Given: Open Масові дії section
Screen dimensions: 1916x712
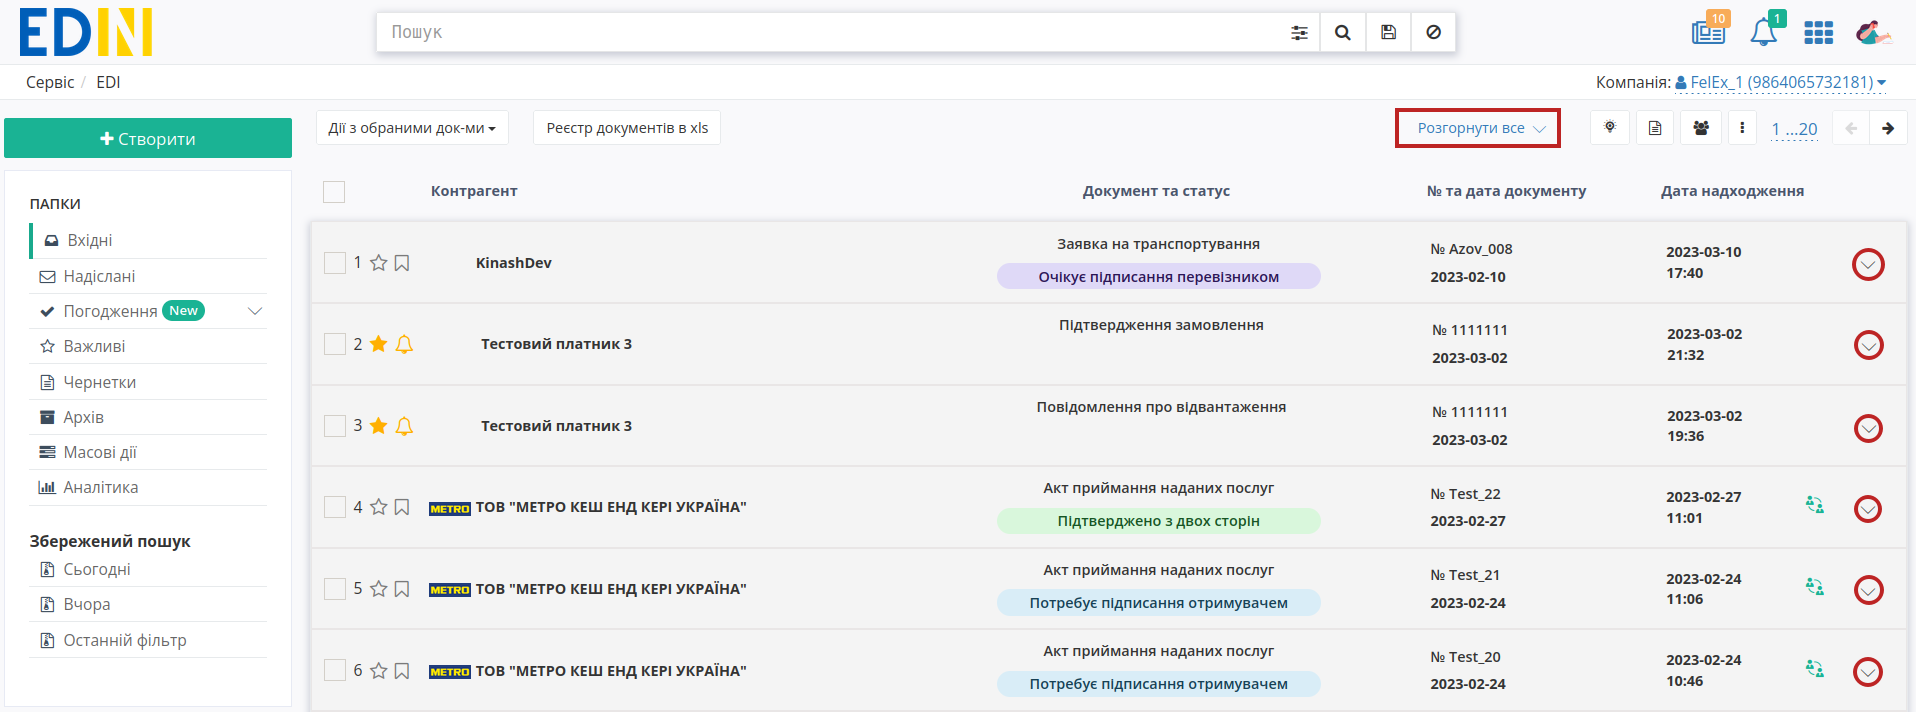Looking at the screenshot, I should [x=149, y=452].
